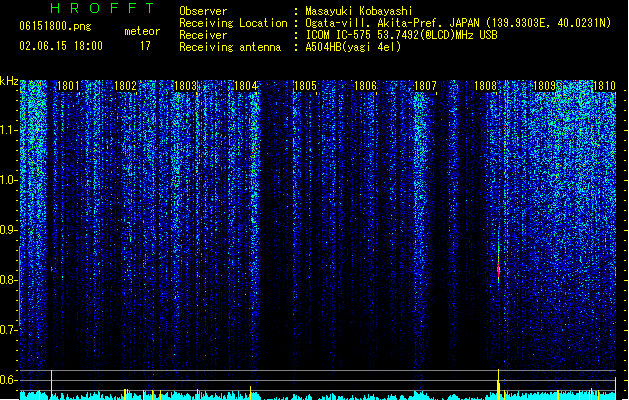The image size is (629, 400).
Task: Click the Receiving antenna label
Action: coord(230,47)
